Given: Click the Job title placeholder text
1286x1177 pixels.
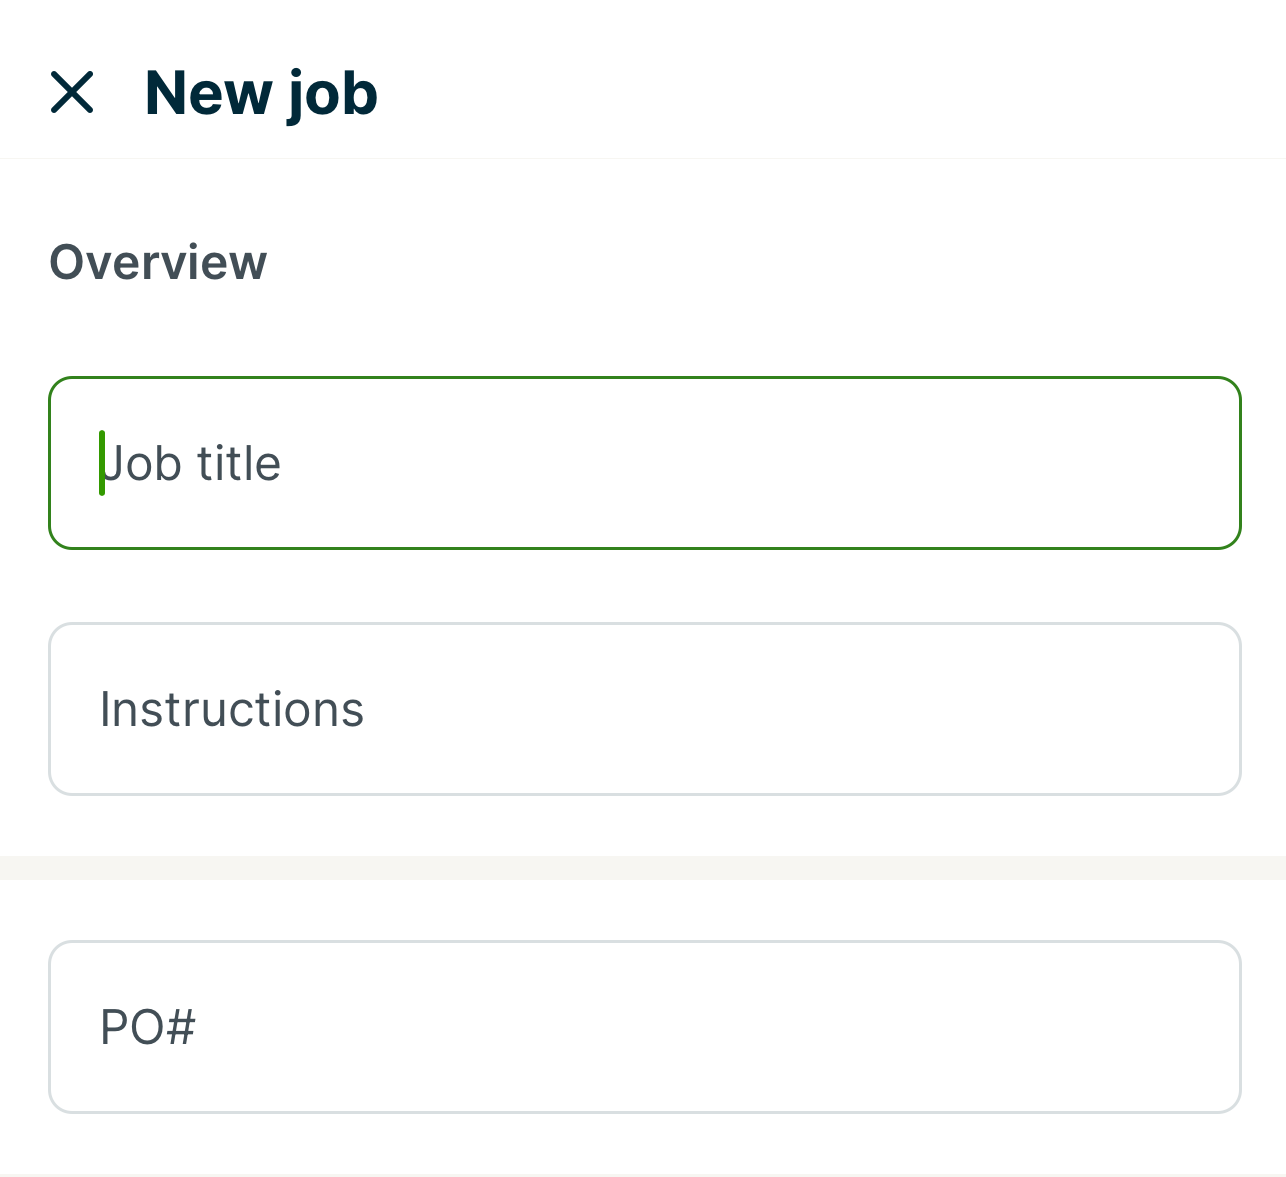Looking at the screenshot, I should [192, 463].
